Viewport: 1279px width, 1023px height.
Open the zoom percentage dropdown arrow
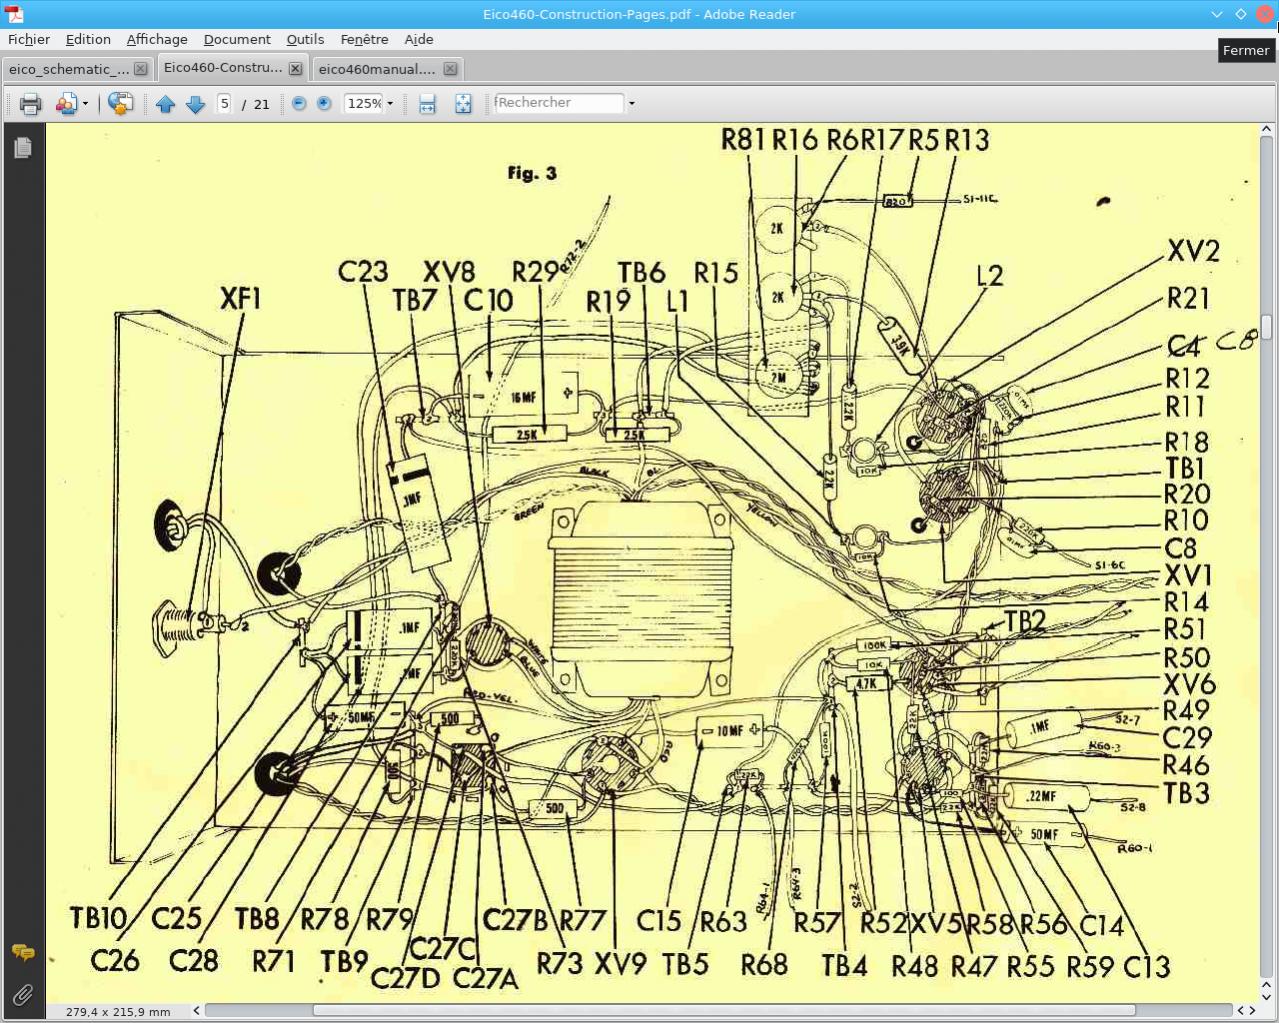[x=390, y=103]
